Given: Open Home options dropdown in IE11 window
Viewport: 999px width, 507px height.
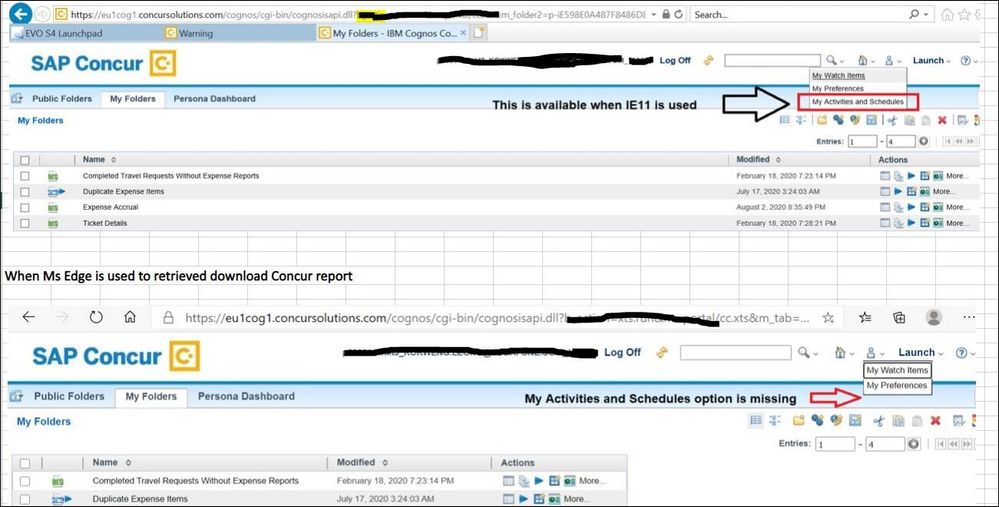Looking at the screenshot, I should tap(866, 61).
